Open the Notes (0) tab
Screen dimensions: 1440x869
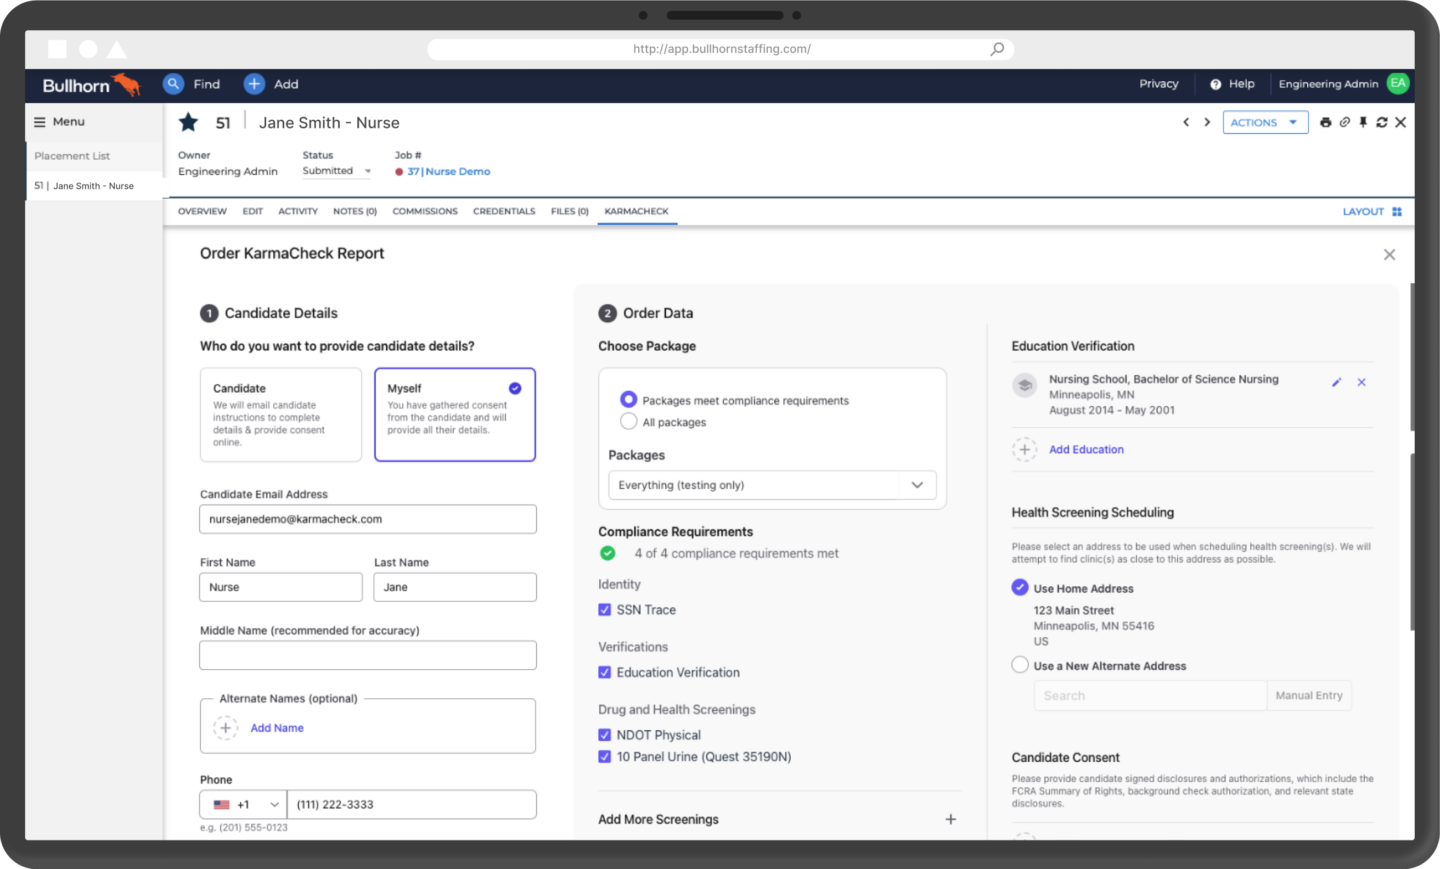click(x=355, y=212)
